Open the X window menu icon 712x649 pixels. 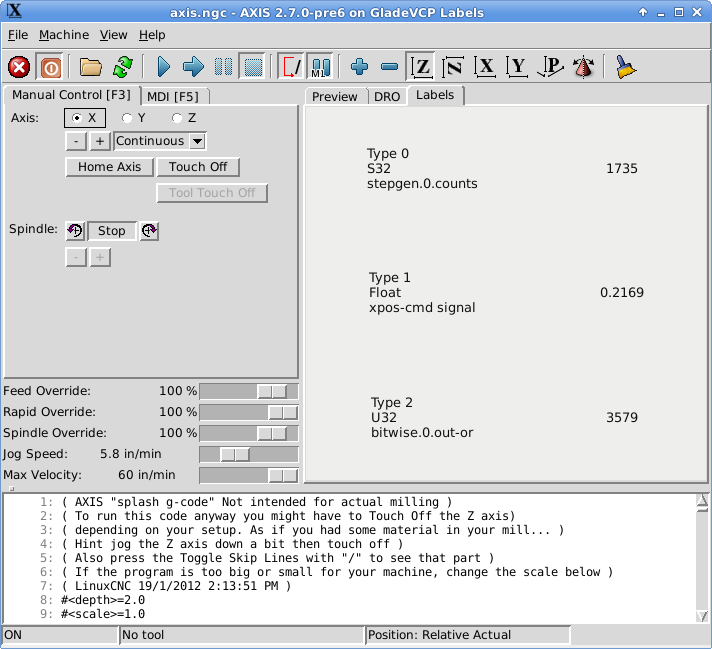coord(14,11)
